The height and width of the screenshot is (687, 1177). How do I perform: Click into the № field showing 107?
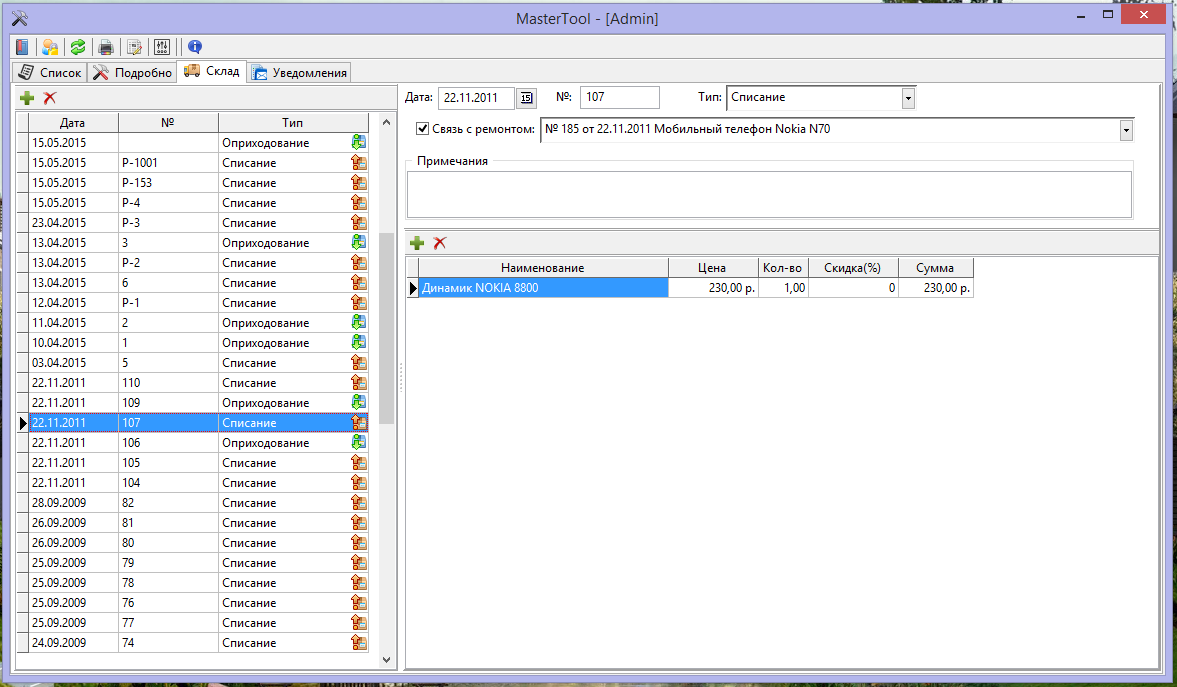(620, 98)
